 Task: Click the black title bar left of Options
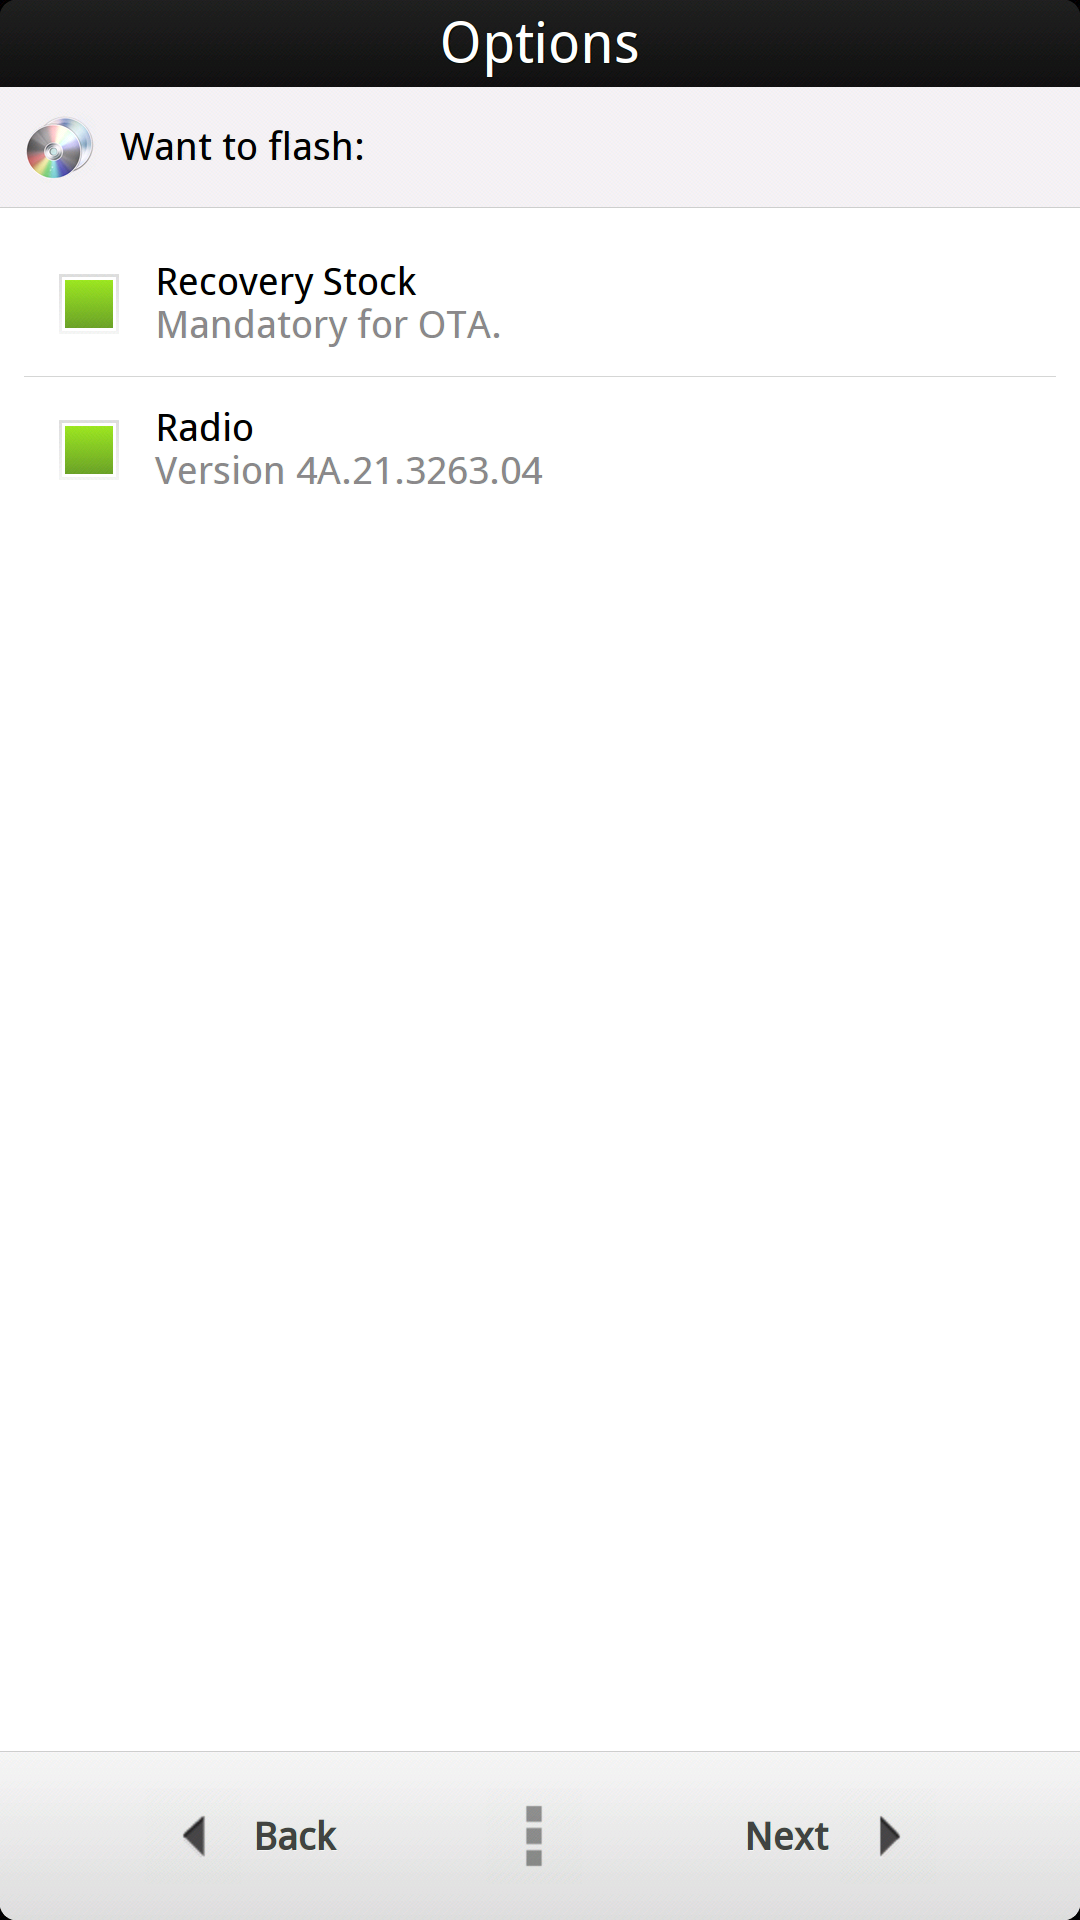point(220,44)
